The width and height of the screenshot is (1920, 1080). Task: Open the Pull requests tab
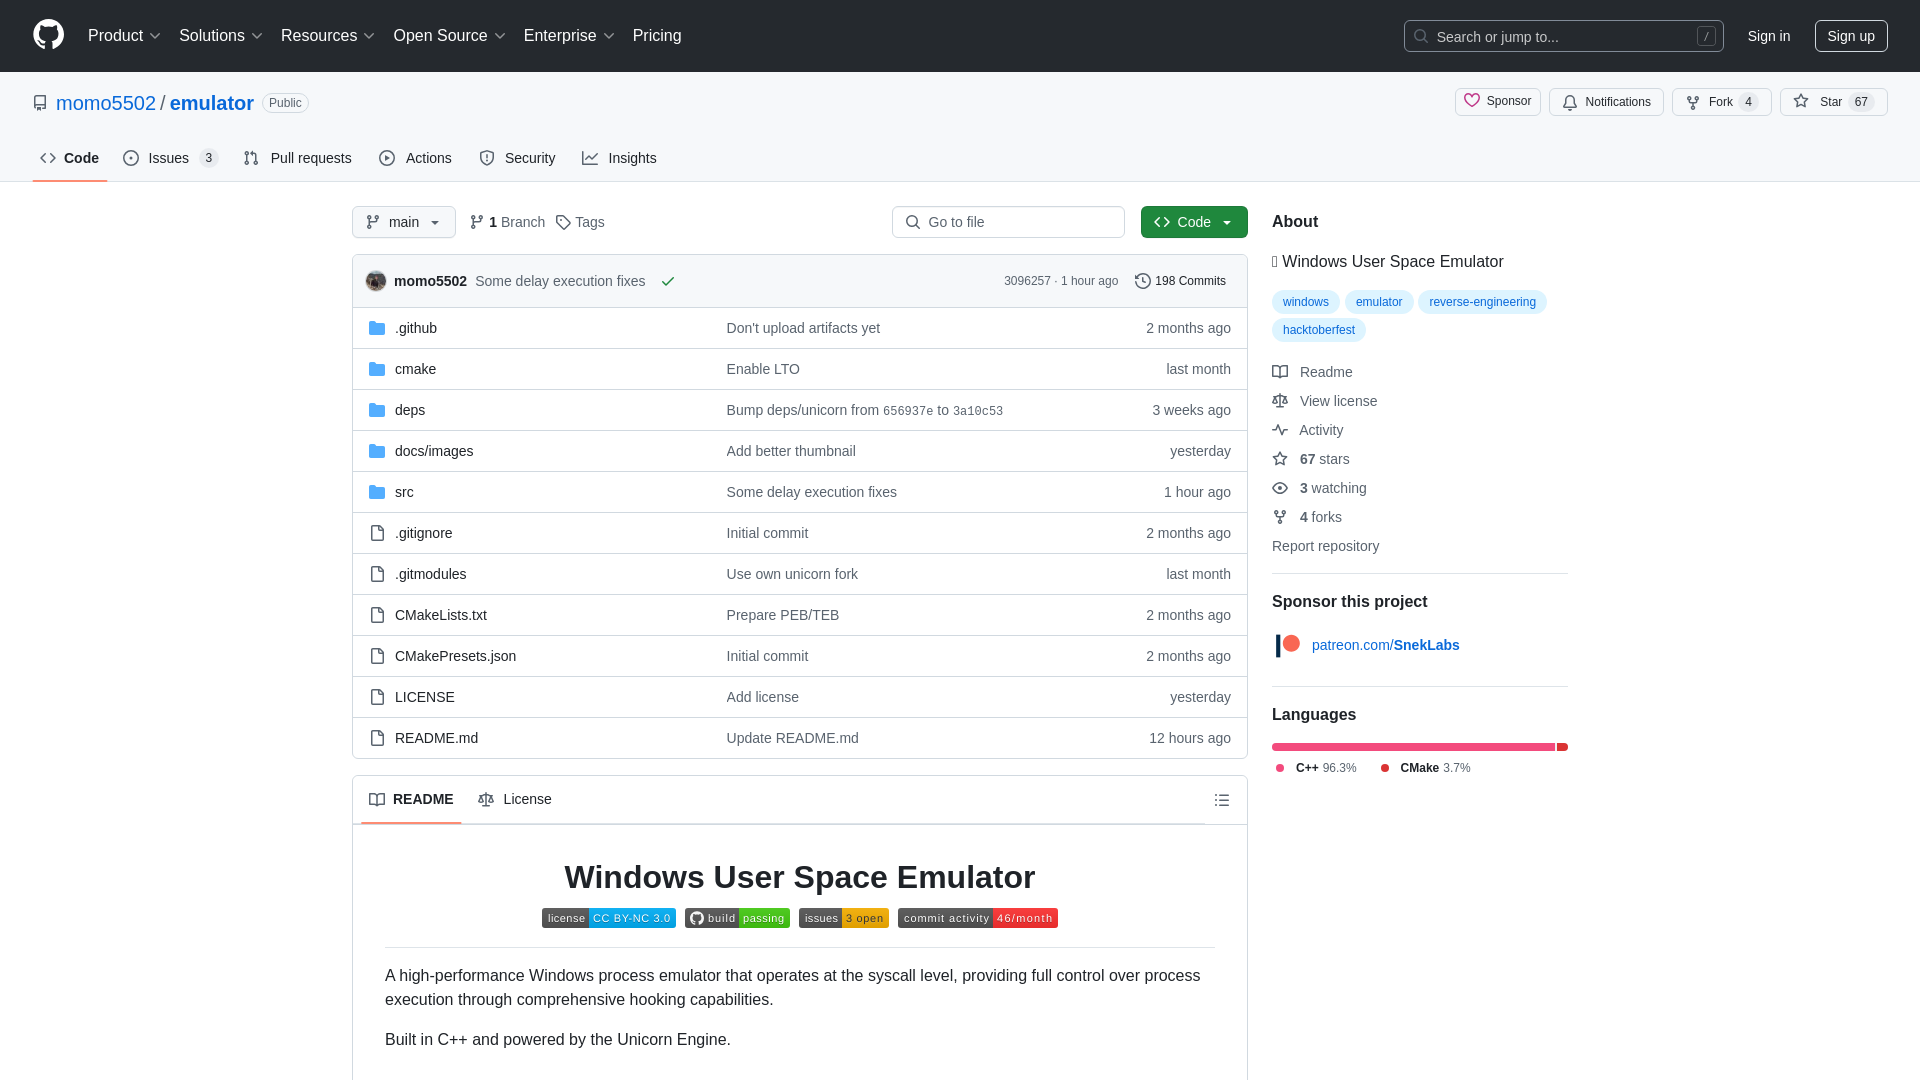tap(297, 158)
